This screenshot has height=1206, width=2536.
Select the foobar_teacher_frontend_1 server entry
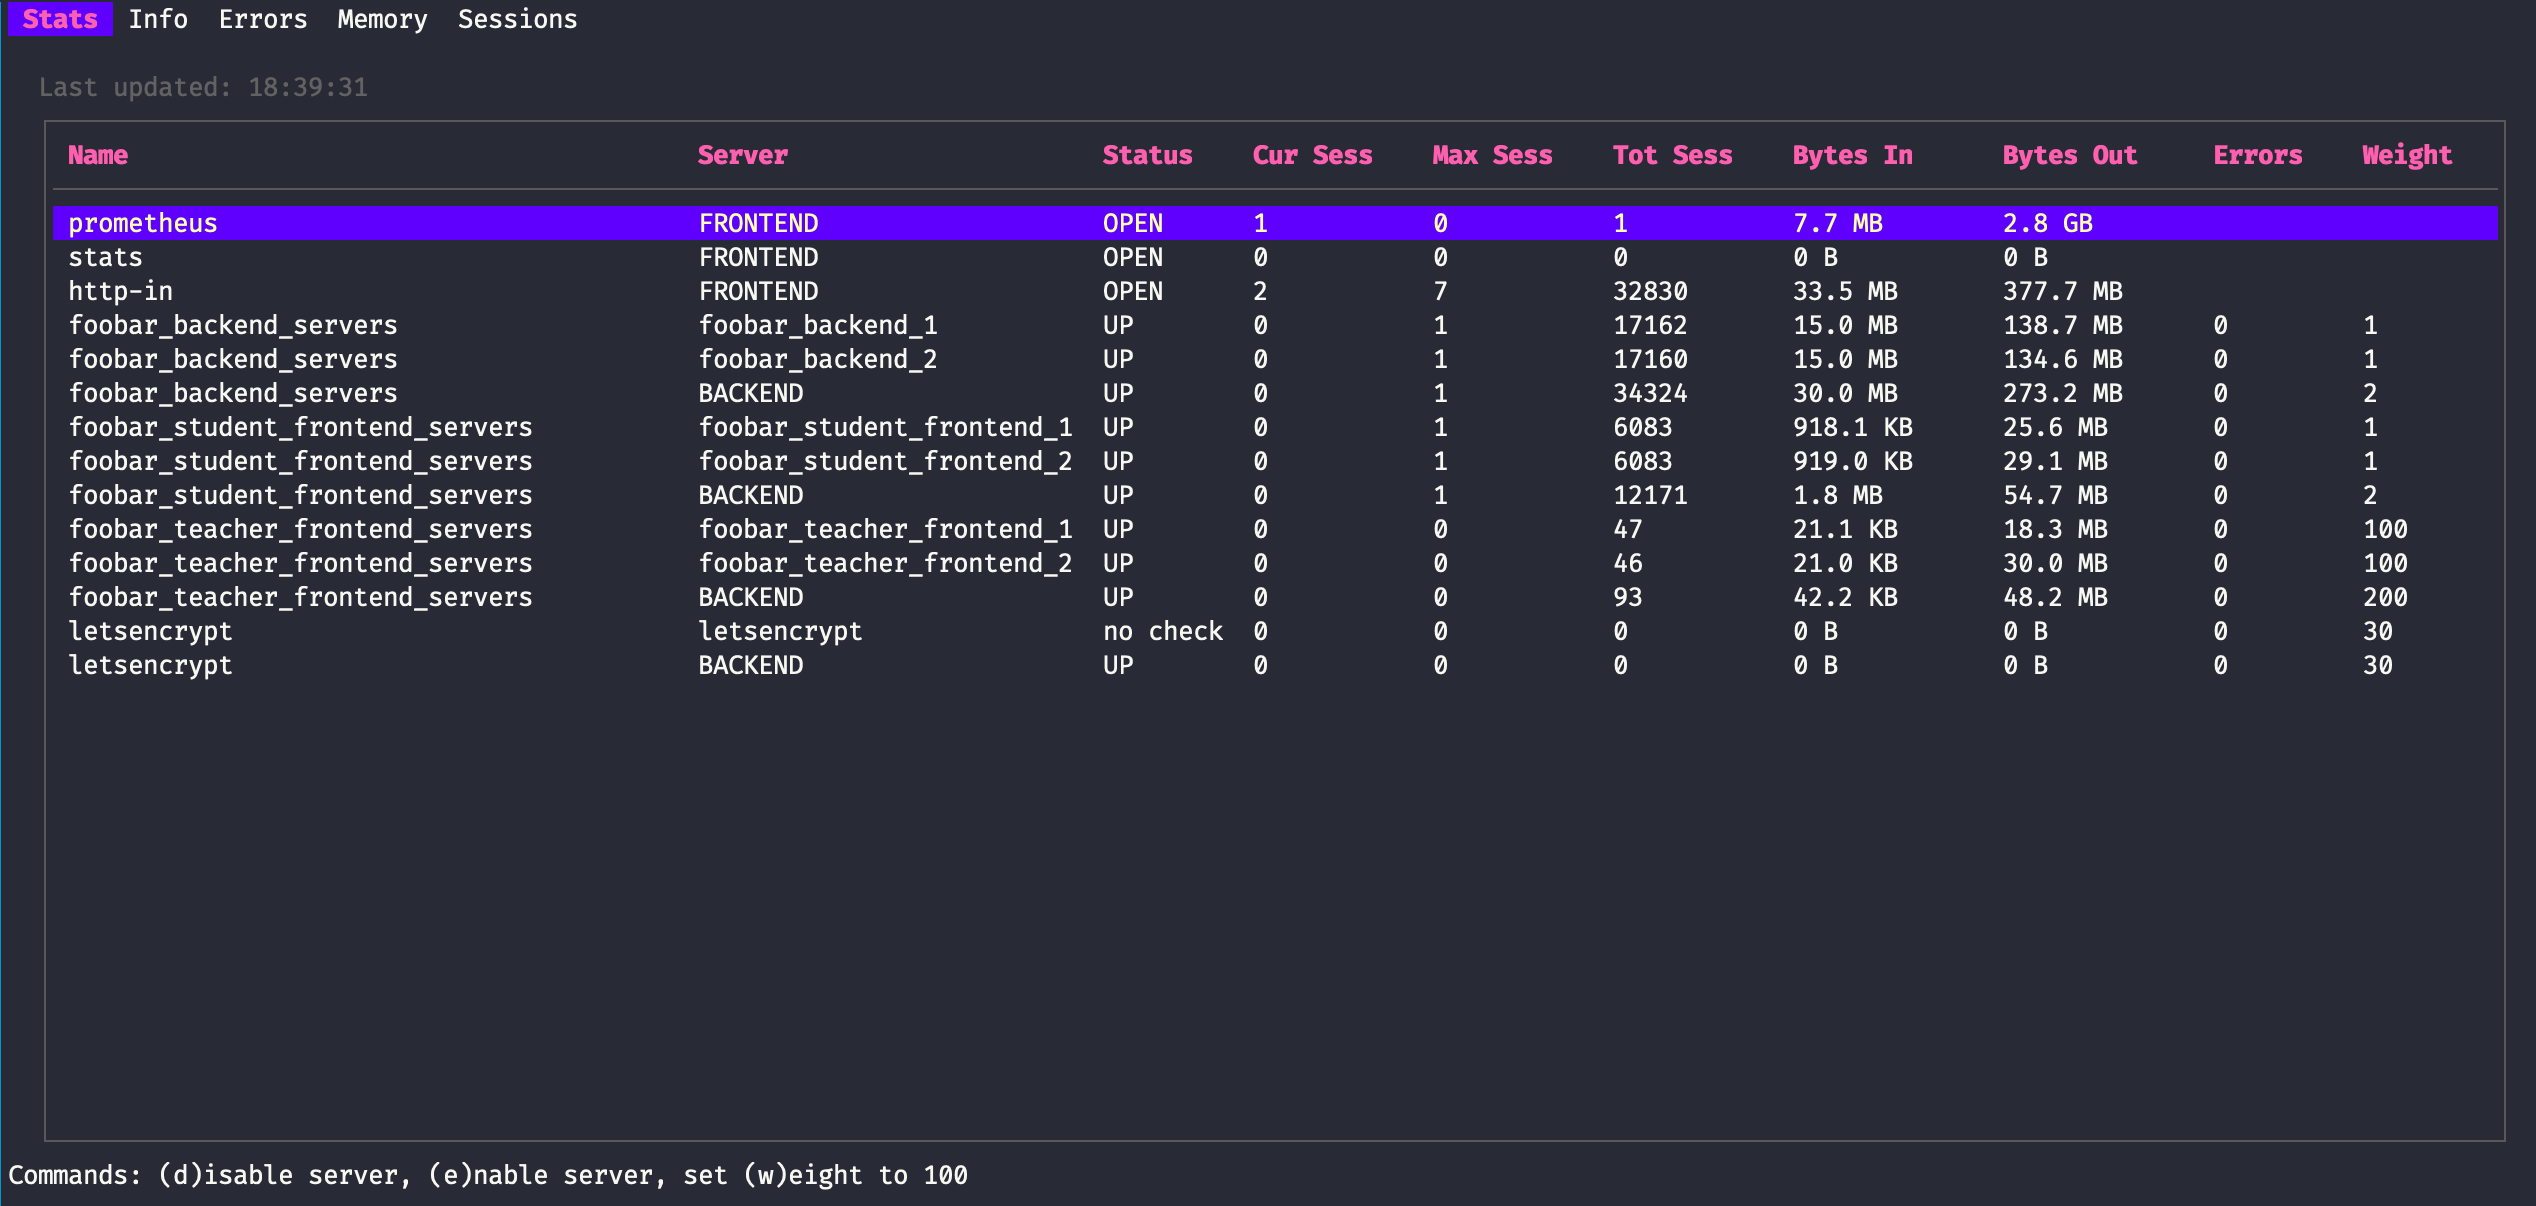[x=885, y=529]
